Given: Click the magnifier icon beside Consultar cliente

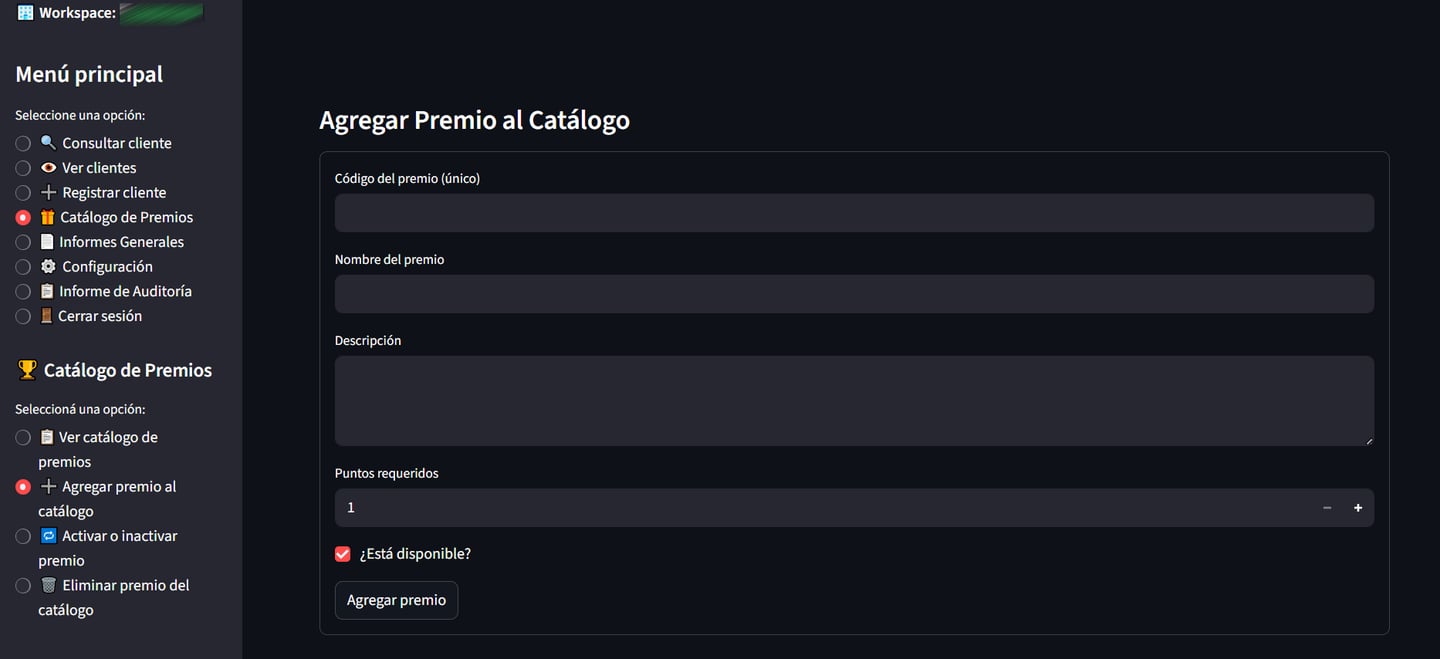Looking at the screenshot, I should [x=48, y=143].
